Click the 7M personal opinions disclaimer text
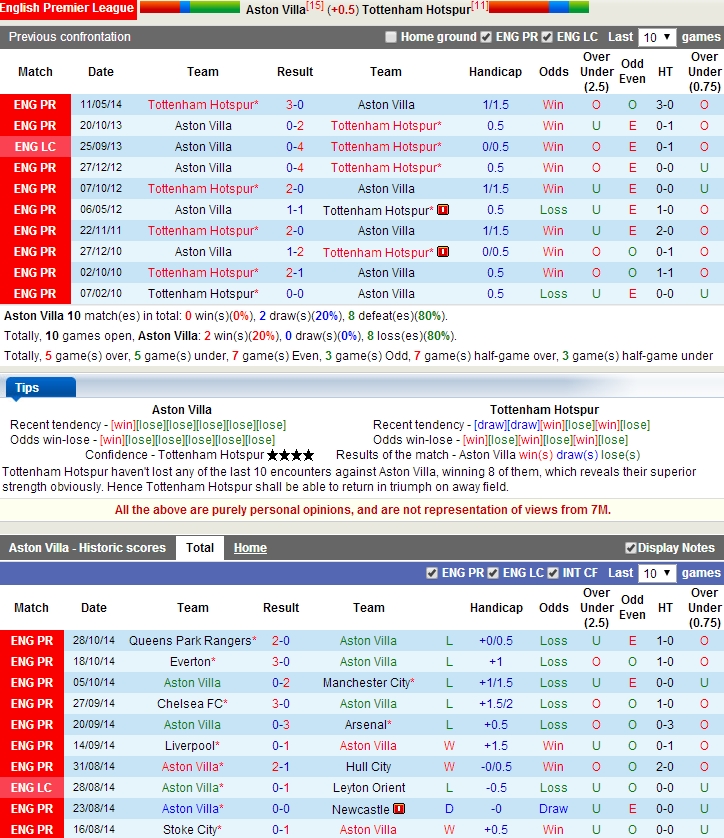Viewport: 724px width, 838px height. pyautogui.click(x=362, y=510)
